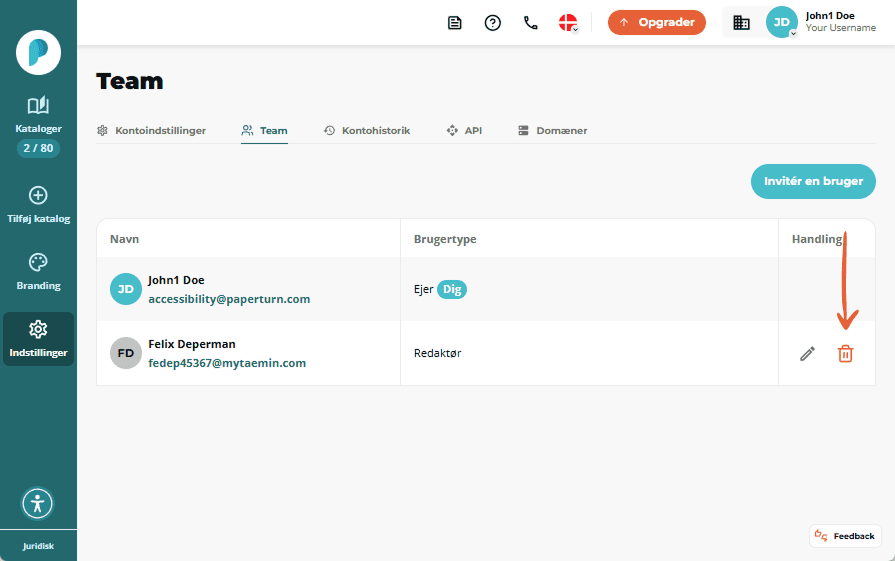Image resolution: width=895 pixels, height=561 pixels.
Task: Click the Dig badge next to Ejer
Action: pyautogui.click(x=452, y=289)
